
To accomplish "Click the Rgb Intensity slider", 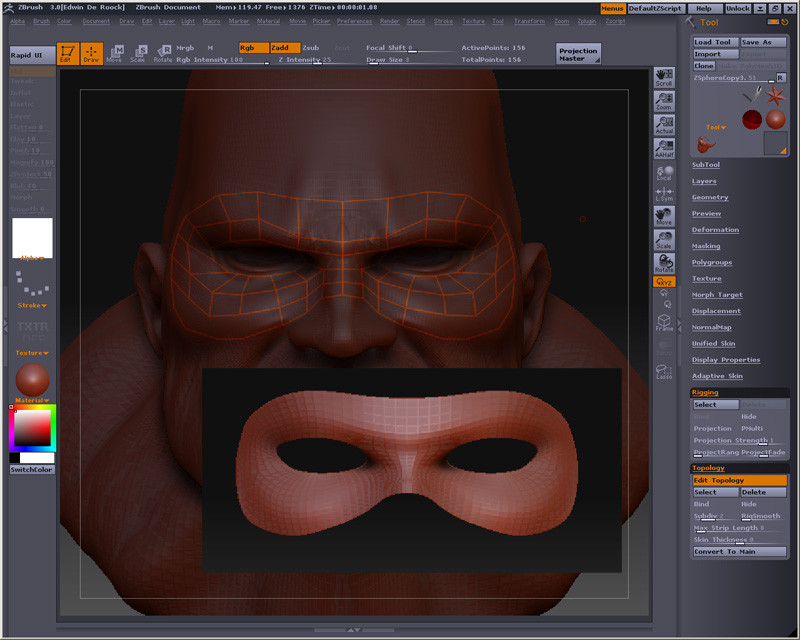I will [222, 60].
